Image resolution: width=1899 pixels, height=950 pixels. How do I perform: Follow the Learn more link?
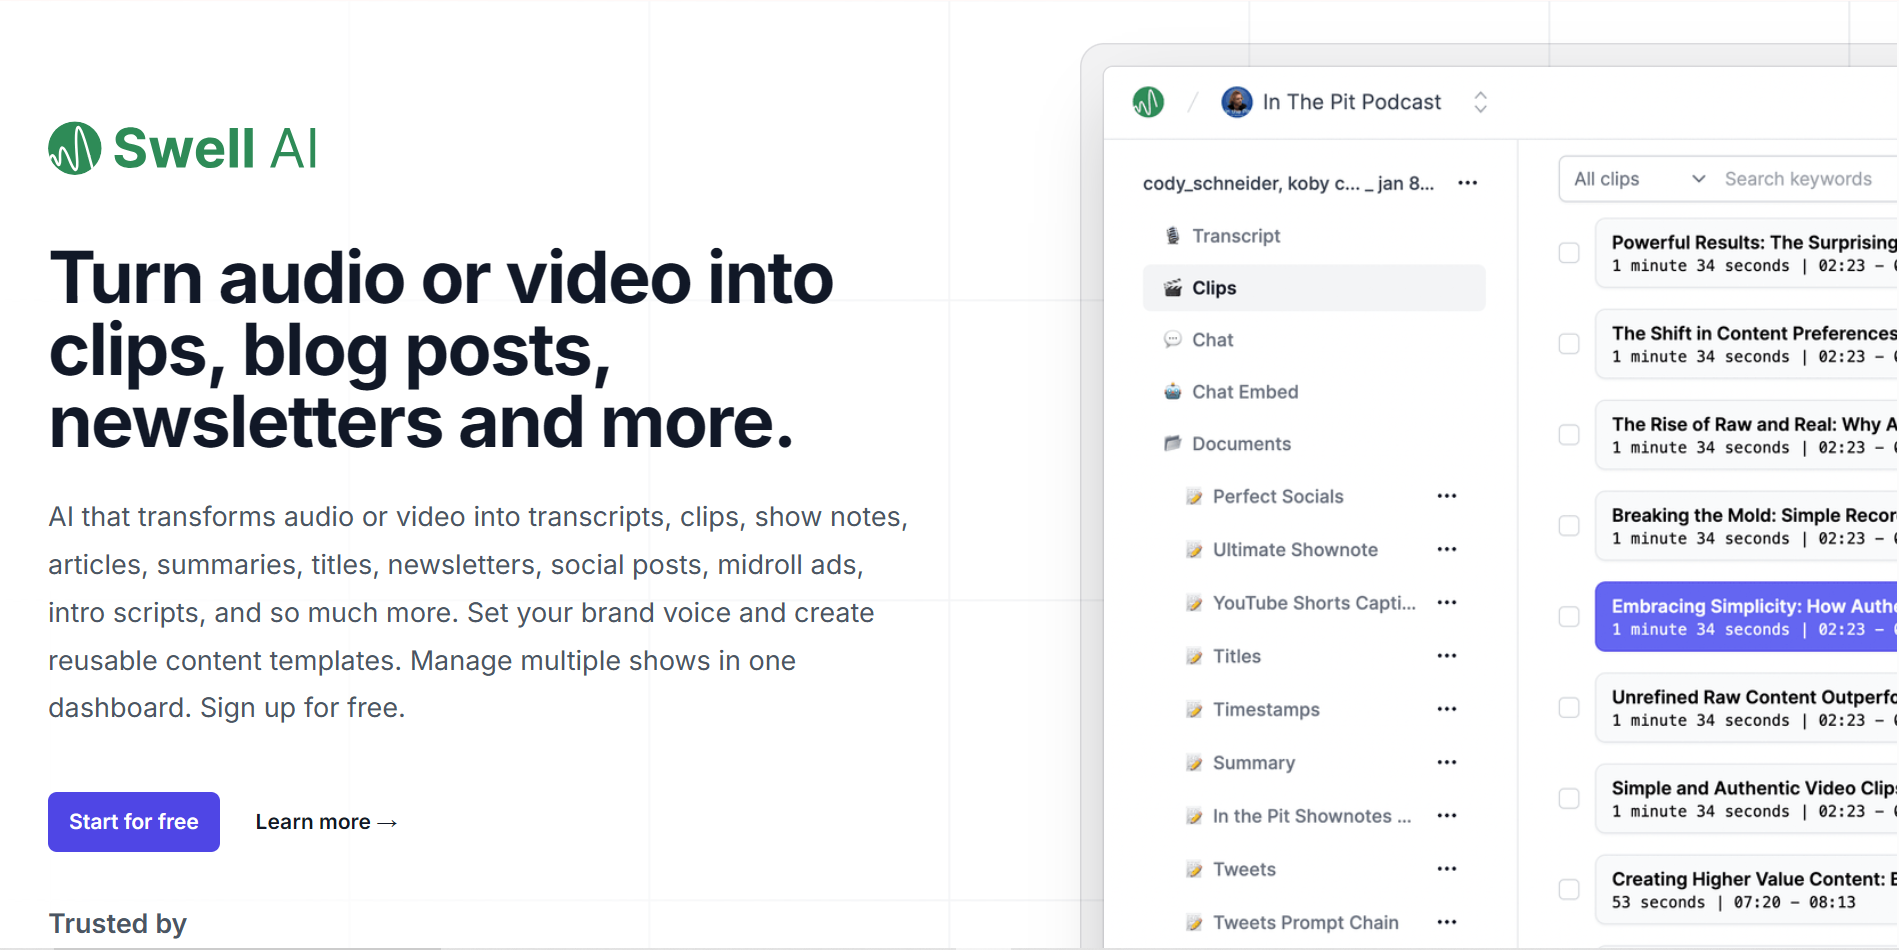[326, 822]
